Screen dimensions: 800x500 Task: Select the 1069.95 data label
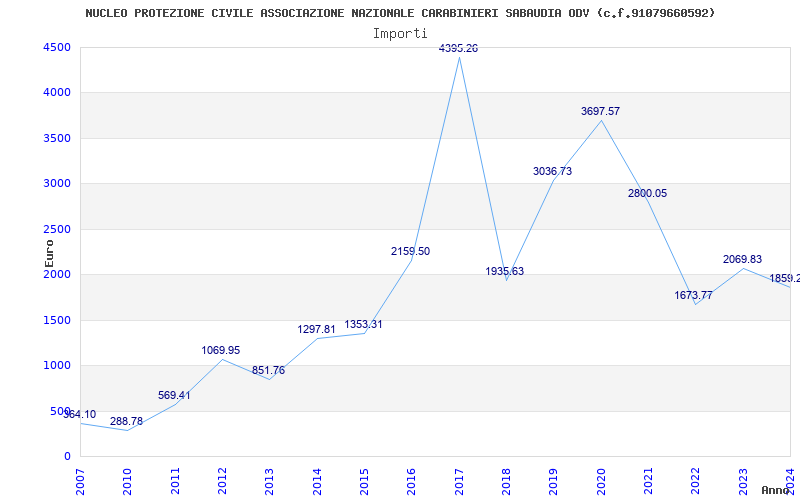[220, 351]
